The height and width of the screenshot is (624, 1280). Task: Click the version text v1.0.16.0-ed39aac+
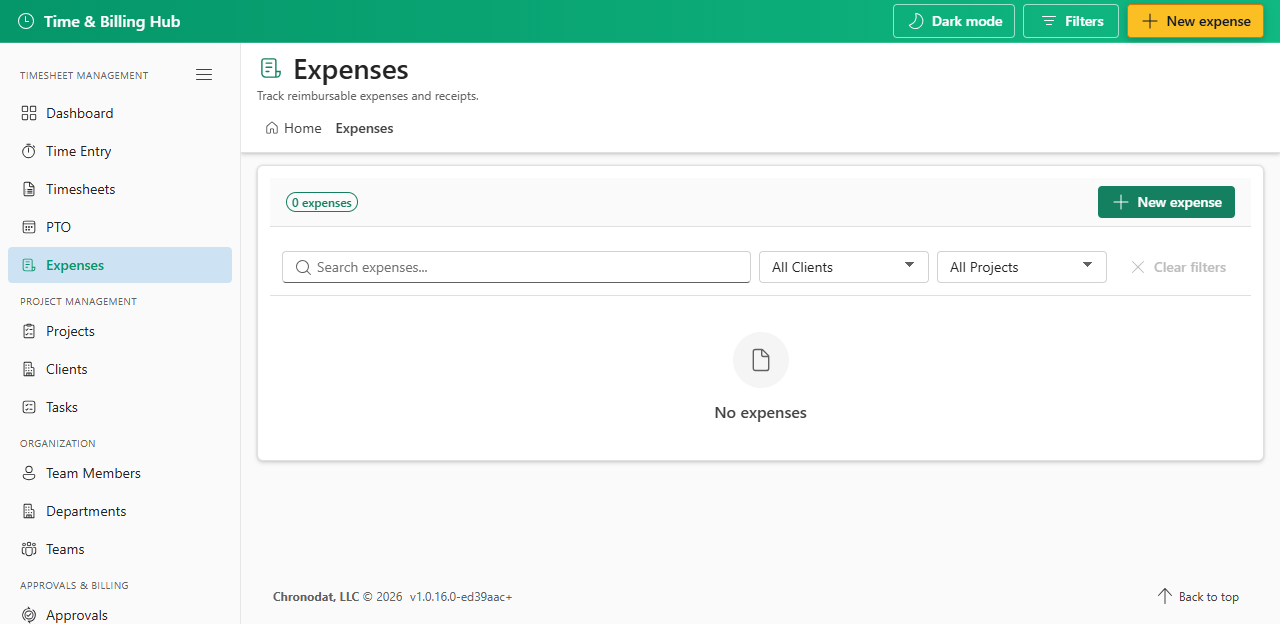(461, 596)
